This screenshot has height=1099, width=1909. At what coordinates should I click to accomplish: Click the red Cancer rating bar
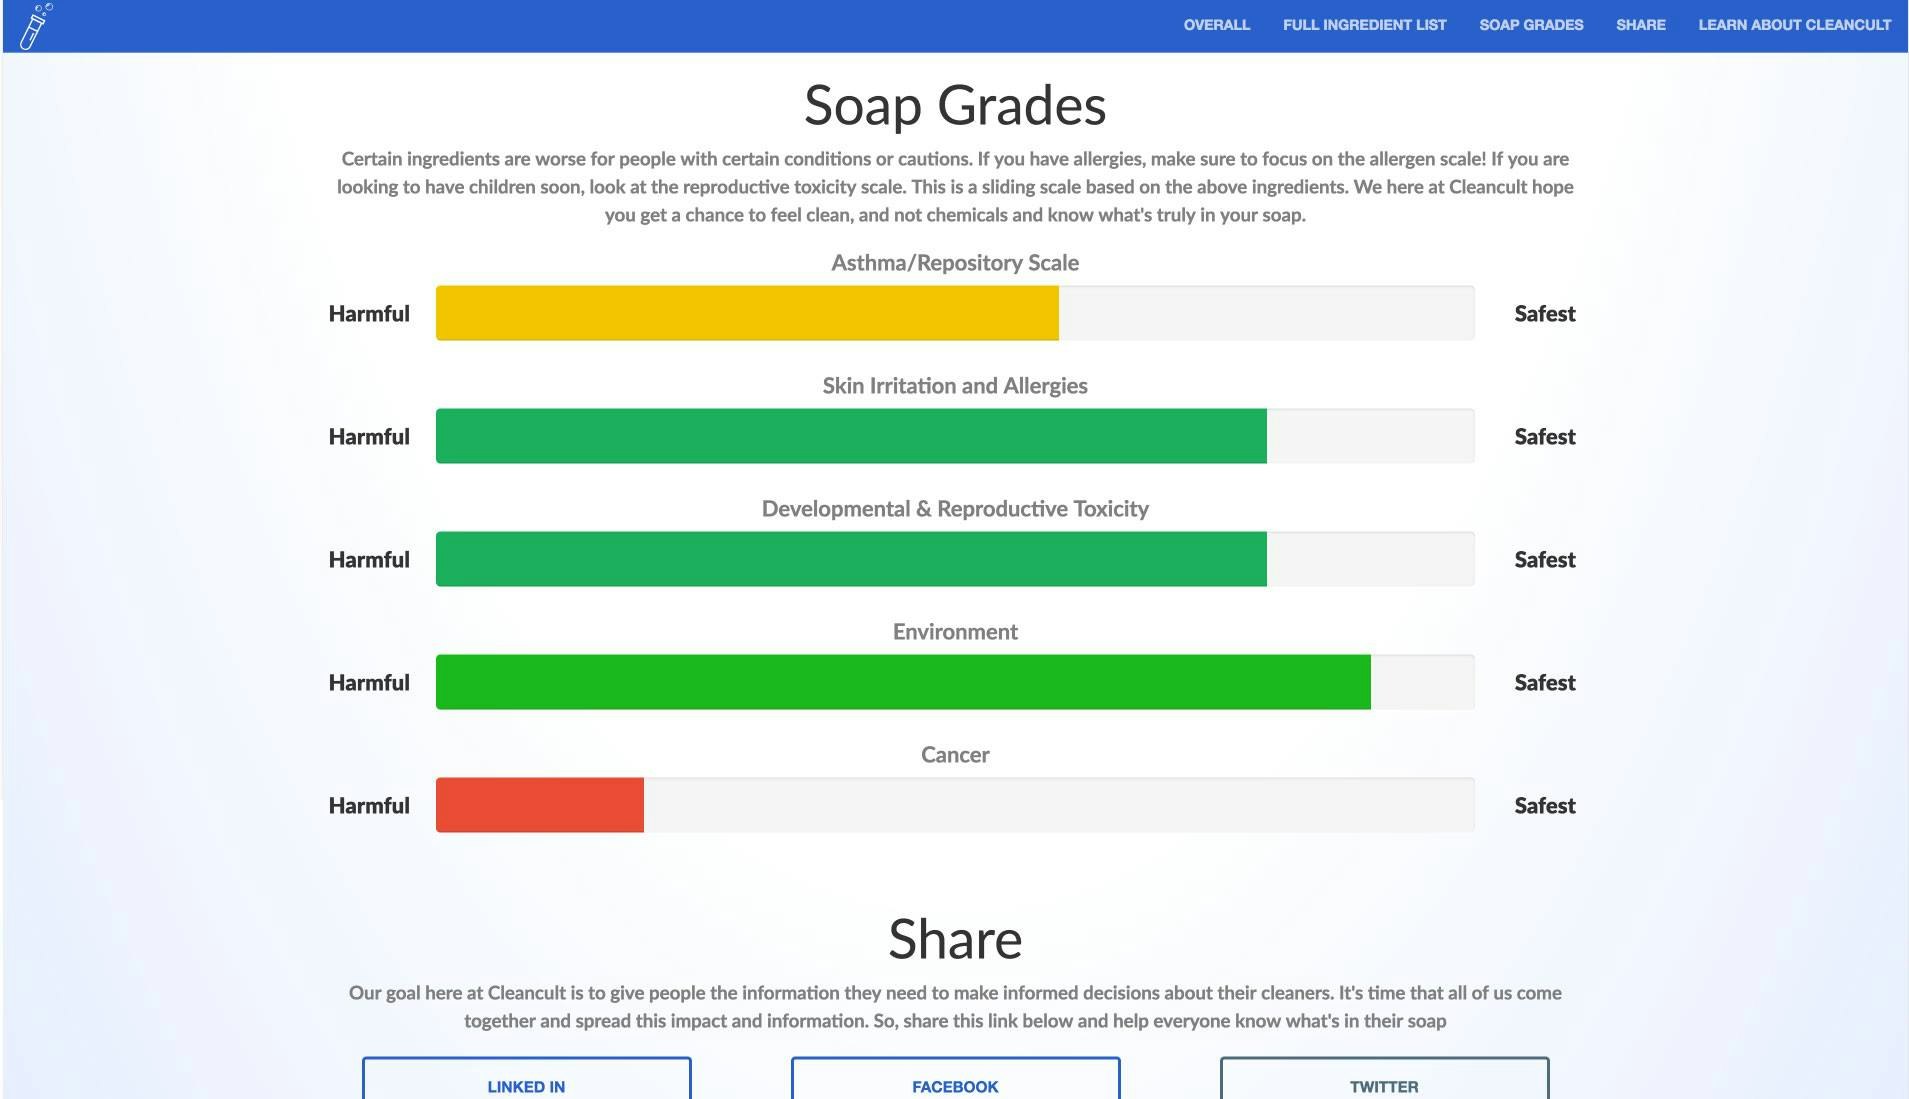pyautogui.click(x=539, y=805)
